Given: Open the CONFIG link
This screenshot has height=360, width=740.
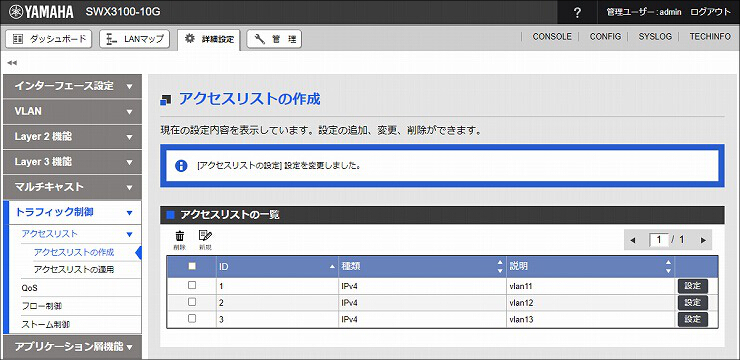Looking at the screenshot, I should (605, 36).
